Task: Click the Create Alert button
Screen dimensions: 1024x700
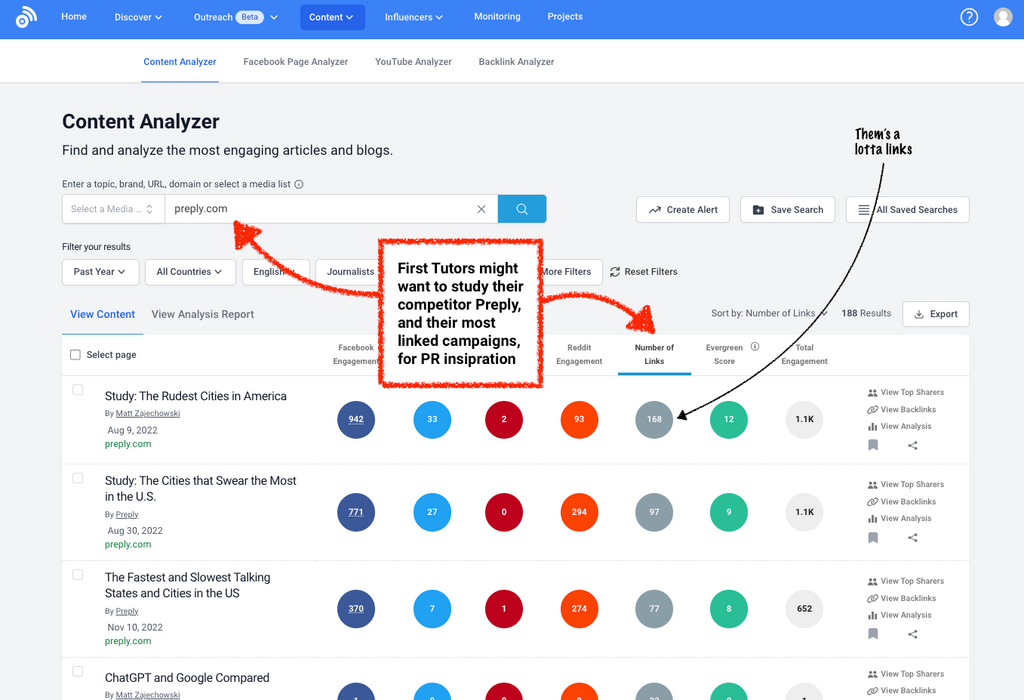Action: [x=682, y=210]
